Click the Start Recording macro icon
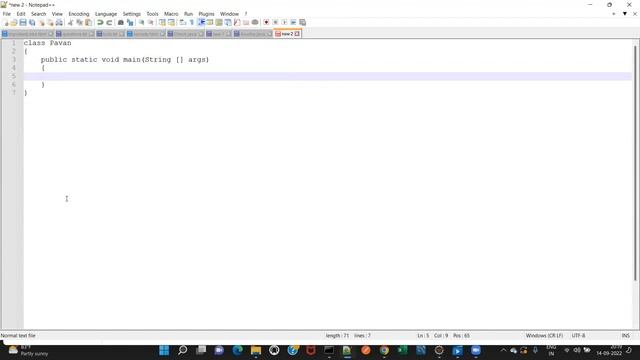This screenshot has height=360, width=640. point(266,22)
